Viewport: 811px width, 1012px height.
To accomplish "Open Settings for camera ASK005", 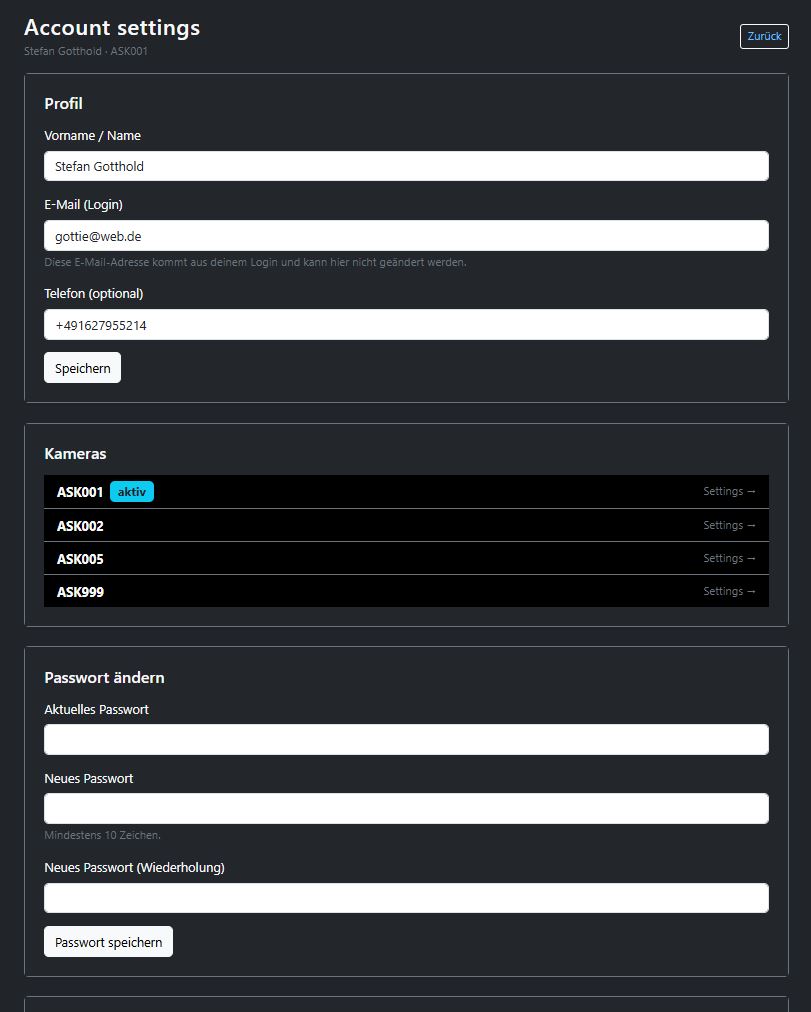I will point(728,558).
